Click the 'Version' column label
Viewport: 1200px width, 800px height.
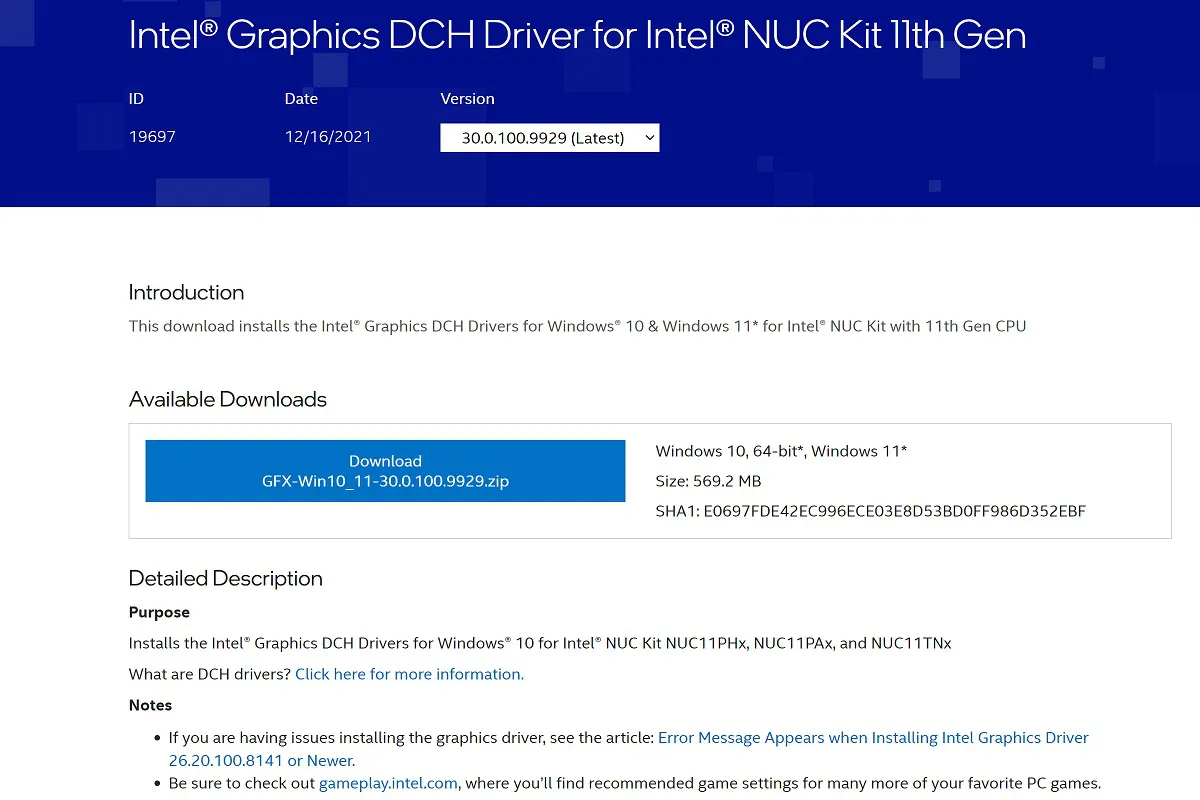(x=467, y=99)
